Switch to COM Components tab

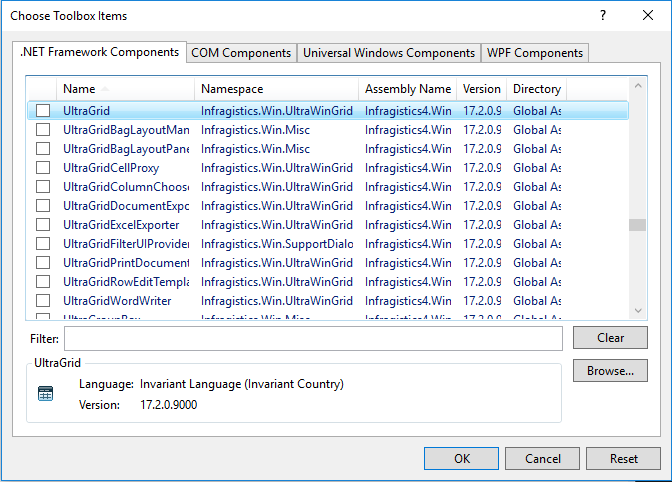(241, 53)
